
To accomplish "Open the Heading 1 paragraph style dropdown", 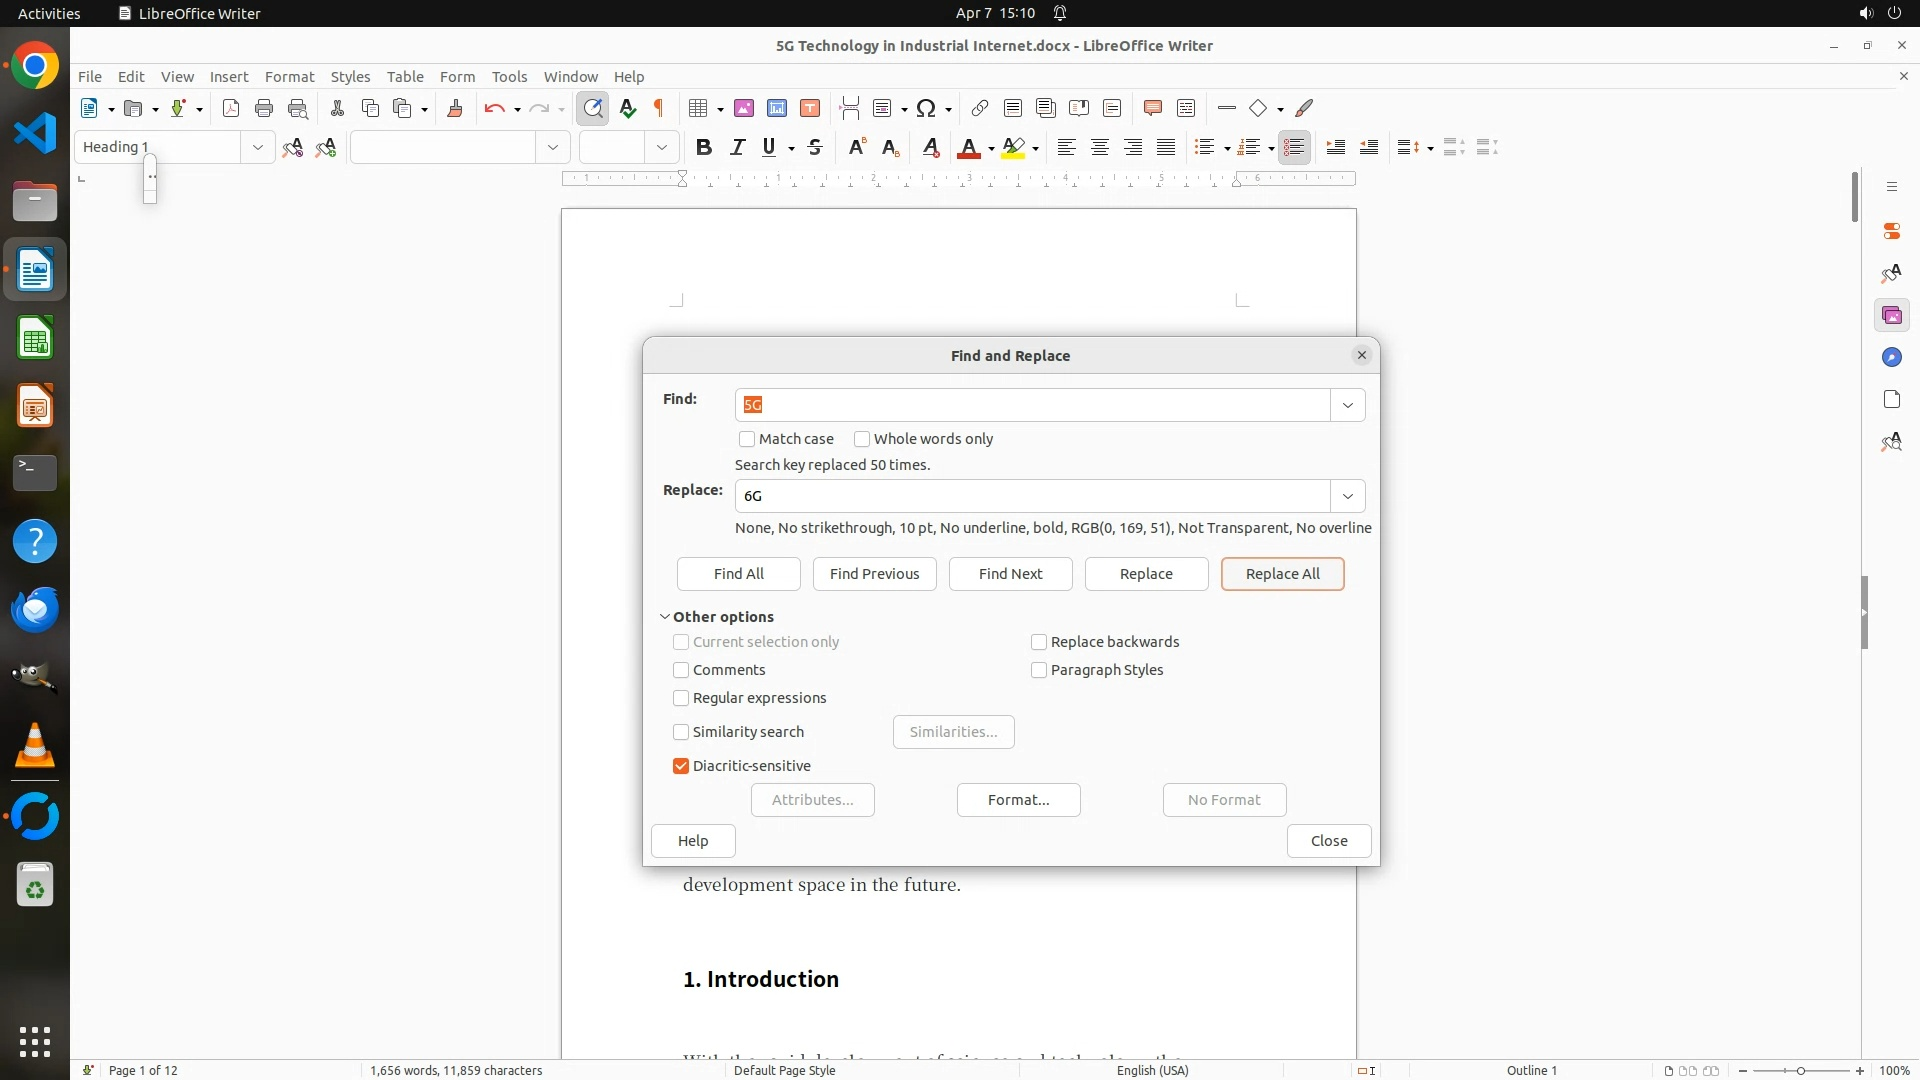I will click(257, 147).
